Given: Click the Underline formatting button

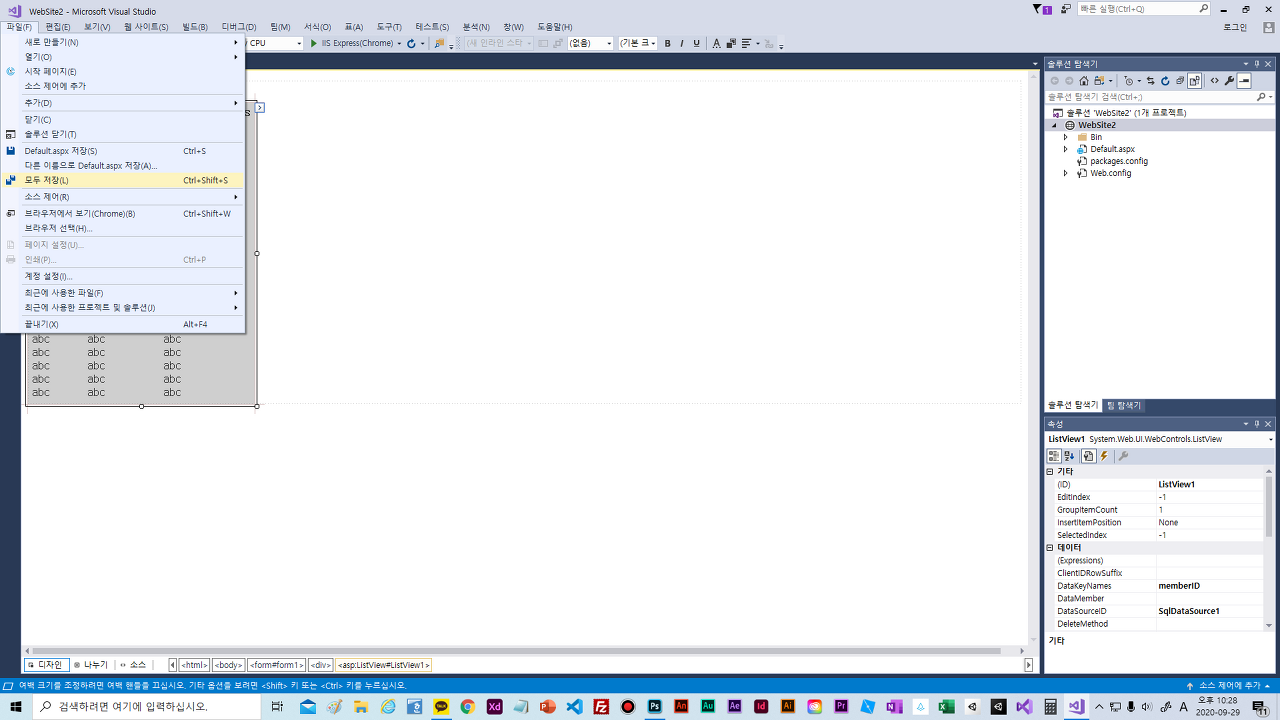Looking at the screenshot, I should click(x=696, y=43).
